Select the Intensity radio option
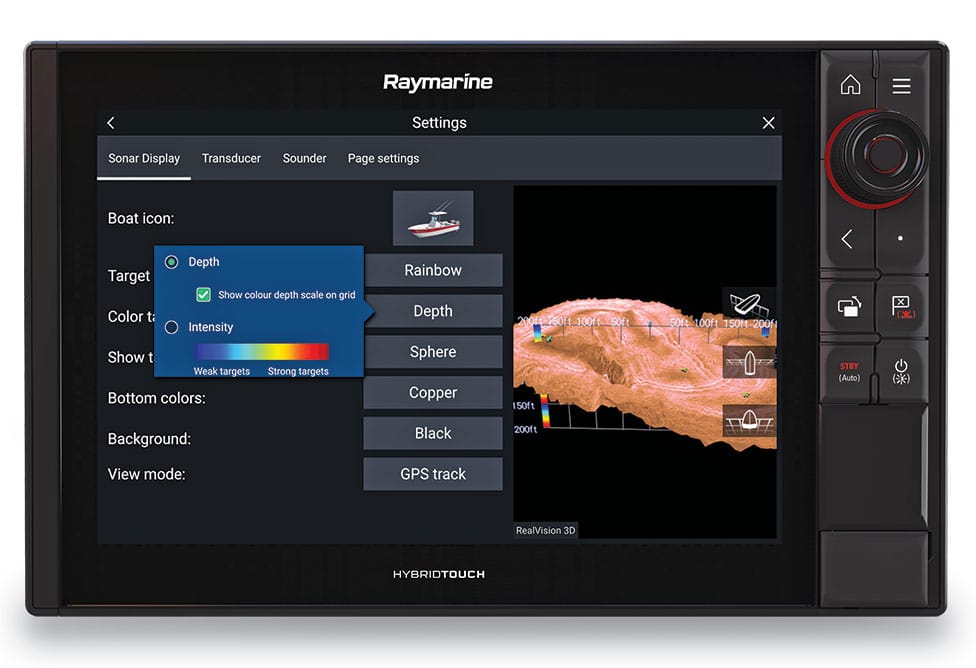This screenshot has width=976, height=668. tap(172, 327)
